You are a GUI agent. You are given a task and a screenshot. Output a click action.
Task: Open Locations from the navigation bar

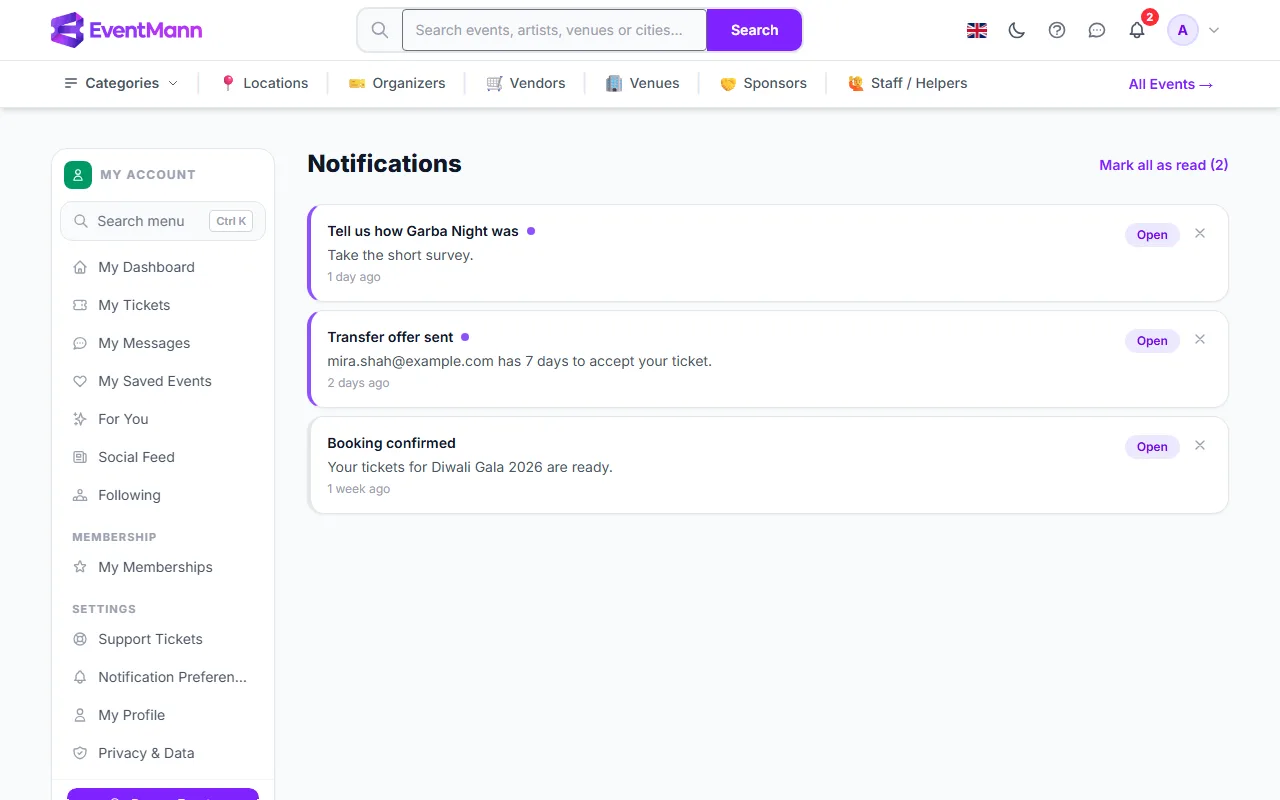(264, 83)
